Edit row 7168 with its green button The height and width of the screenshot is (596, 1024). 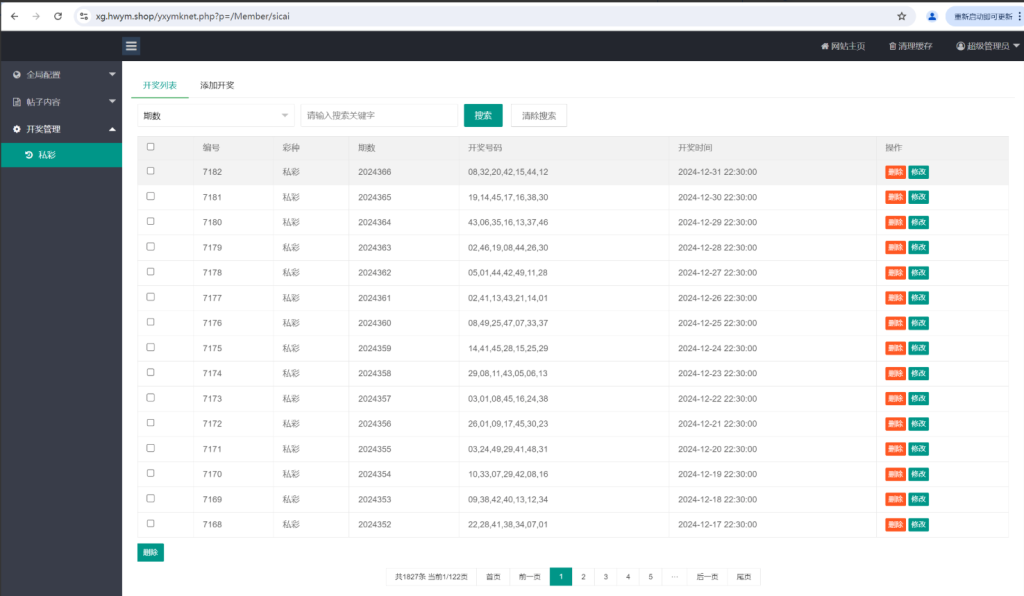[x=918, y=525]
